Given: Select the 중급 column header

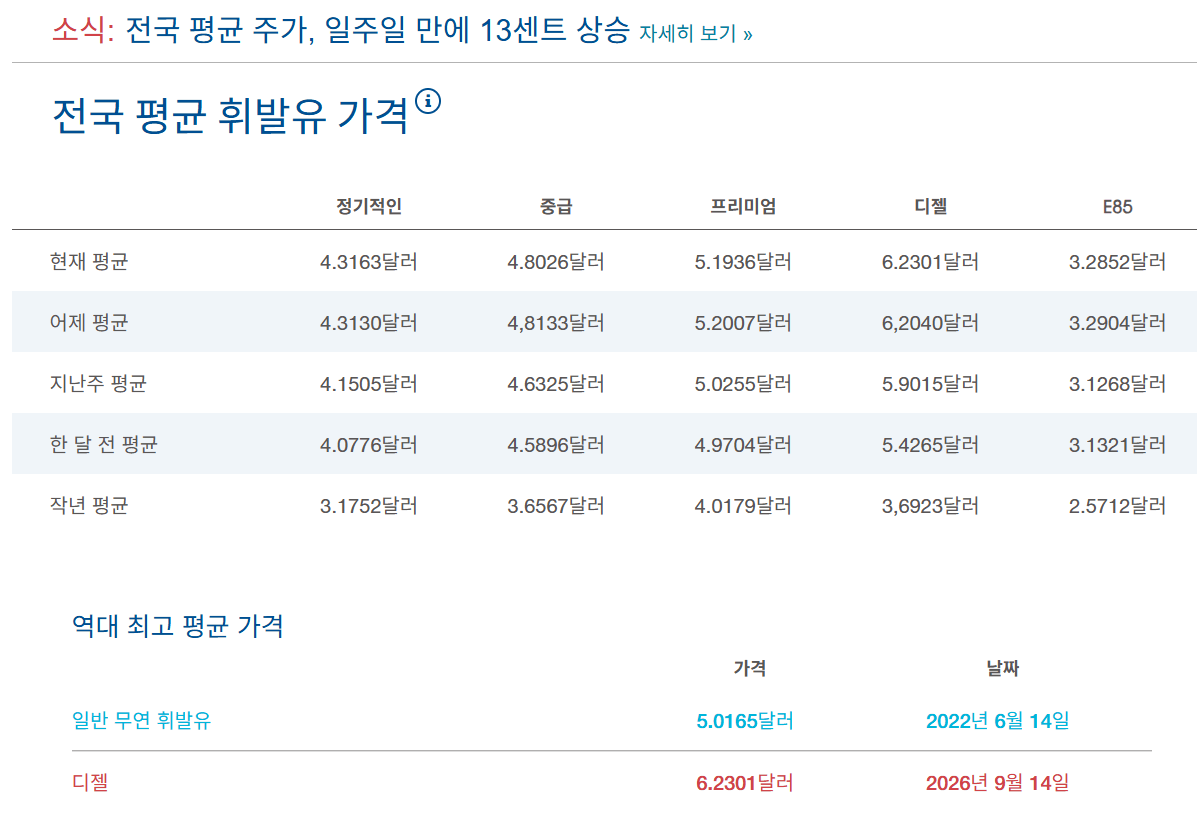Looking at the screenshot, I should point(556,206).
